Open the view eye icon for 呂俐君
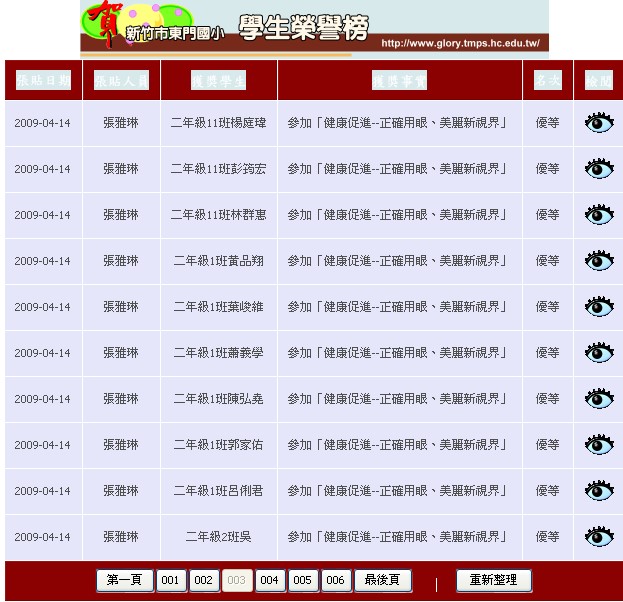The image size is (623, 602). coord(599,491)
